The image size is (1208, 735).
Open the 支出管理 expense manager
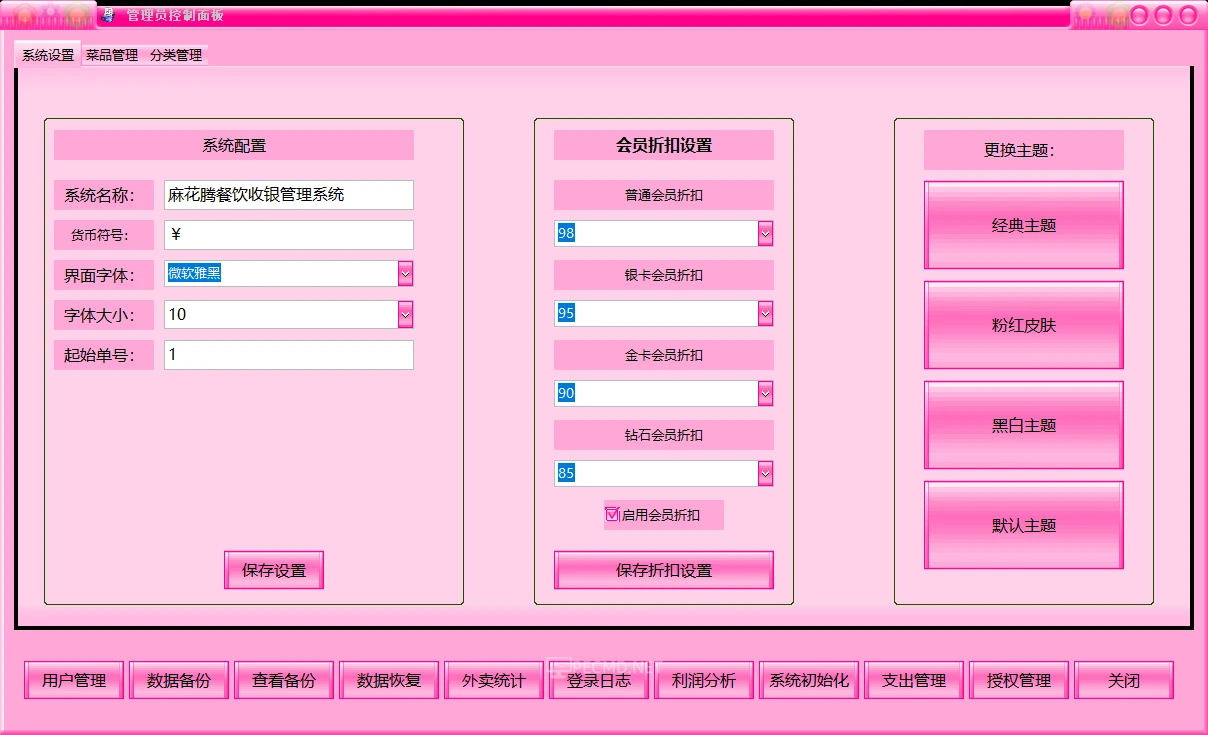[913, 680]
